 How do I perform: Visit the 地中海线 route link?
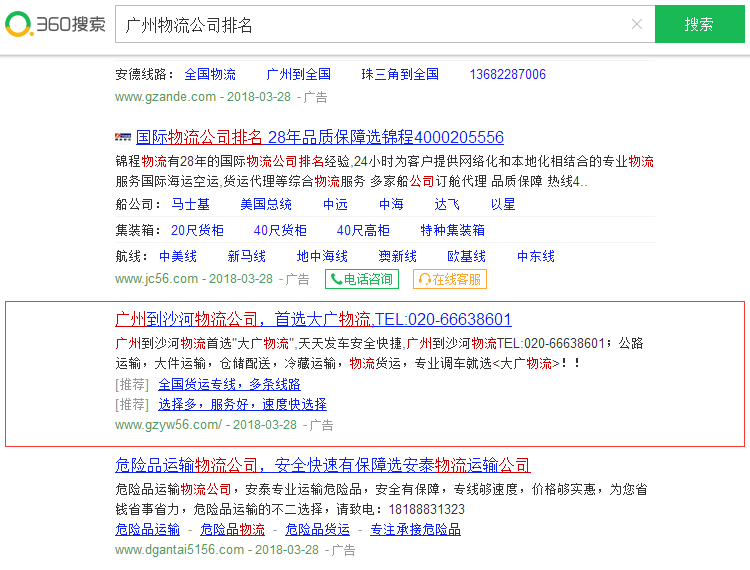pyautogui.click(x=322, y=256)
